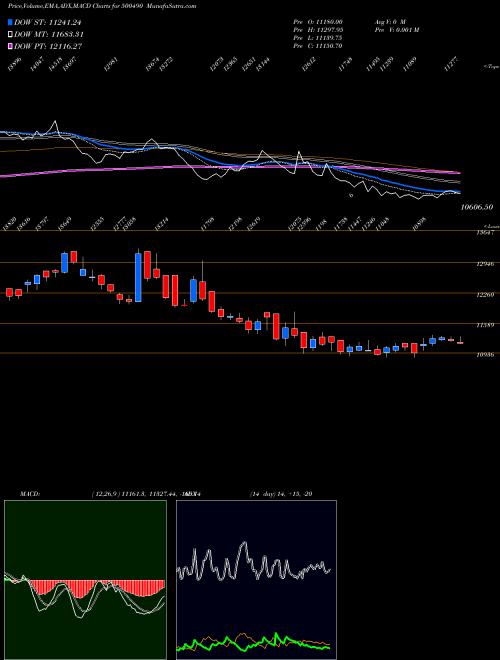Click the '(14 day) 14, -15, -20' ADX text

[x=281, y=494]
